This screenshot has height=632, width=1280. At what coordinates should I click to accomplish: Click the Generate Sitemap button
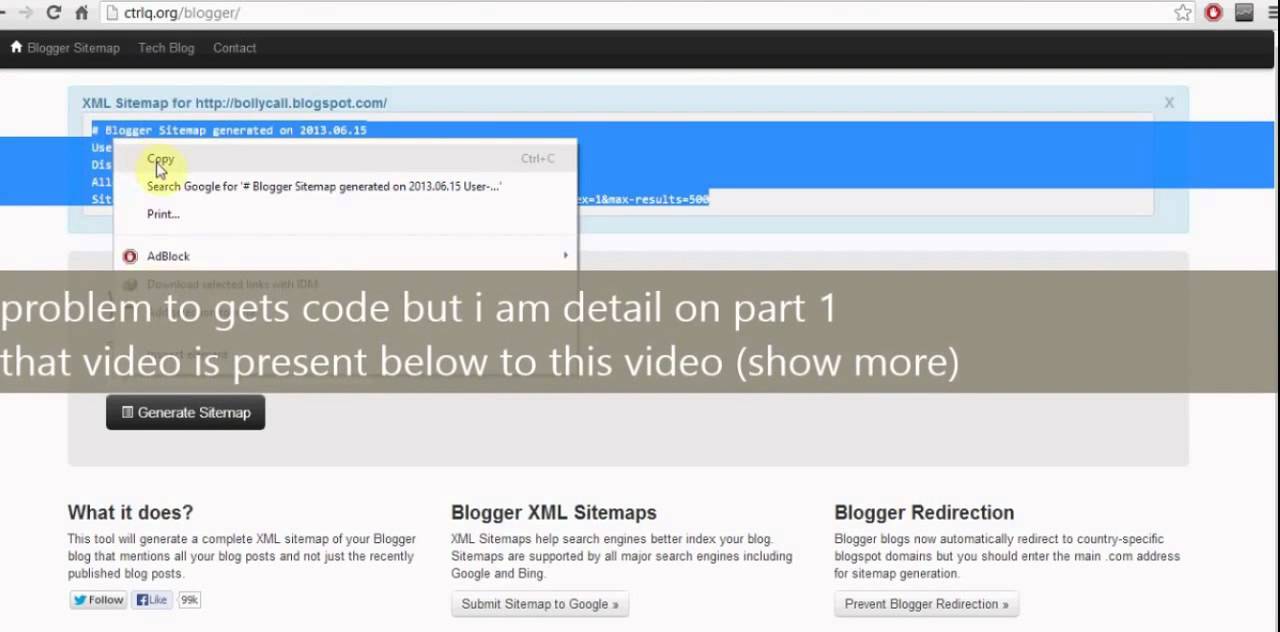coord(185,412)
